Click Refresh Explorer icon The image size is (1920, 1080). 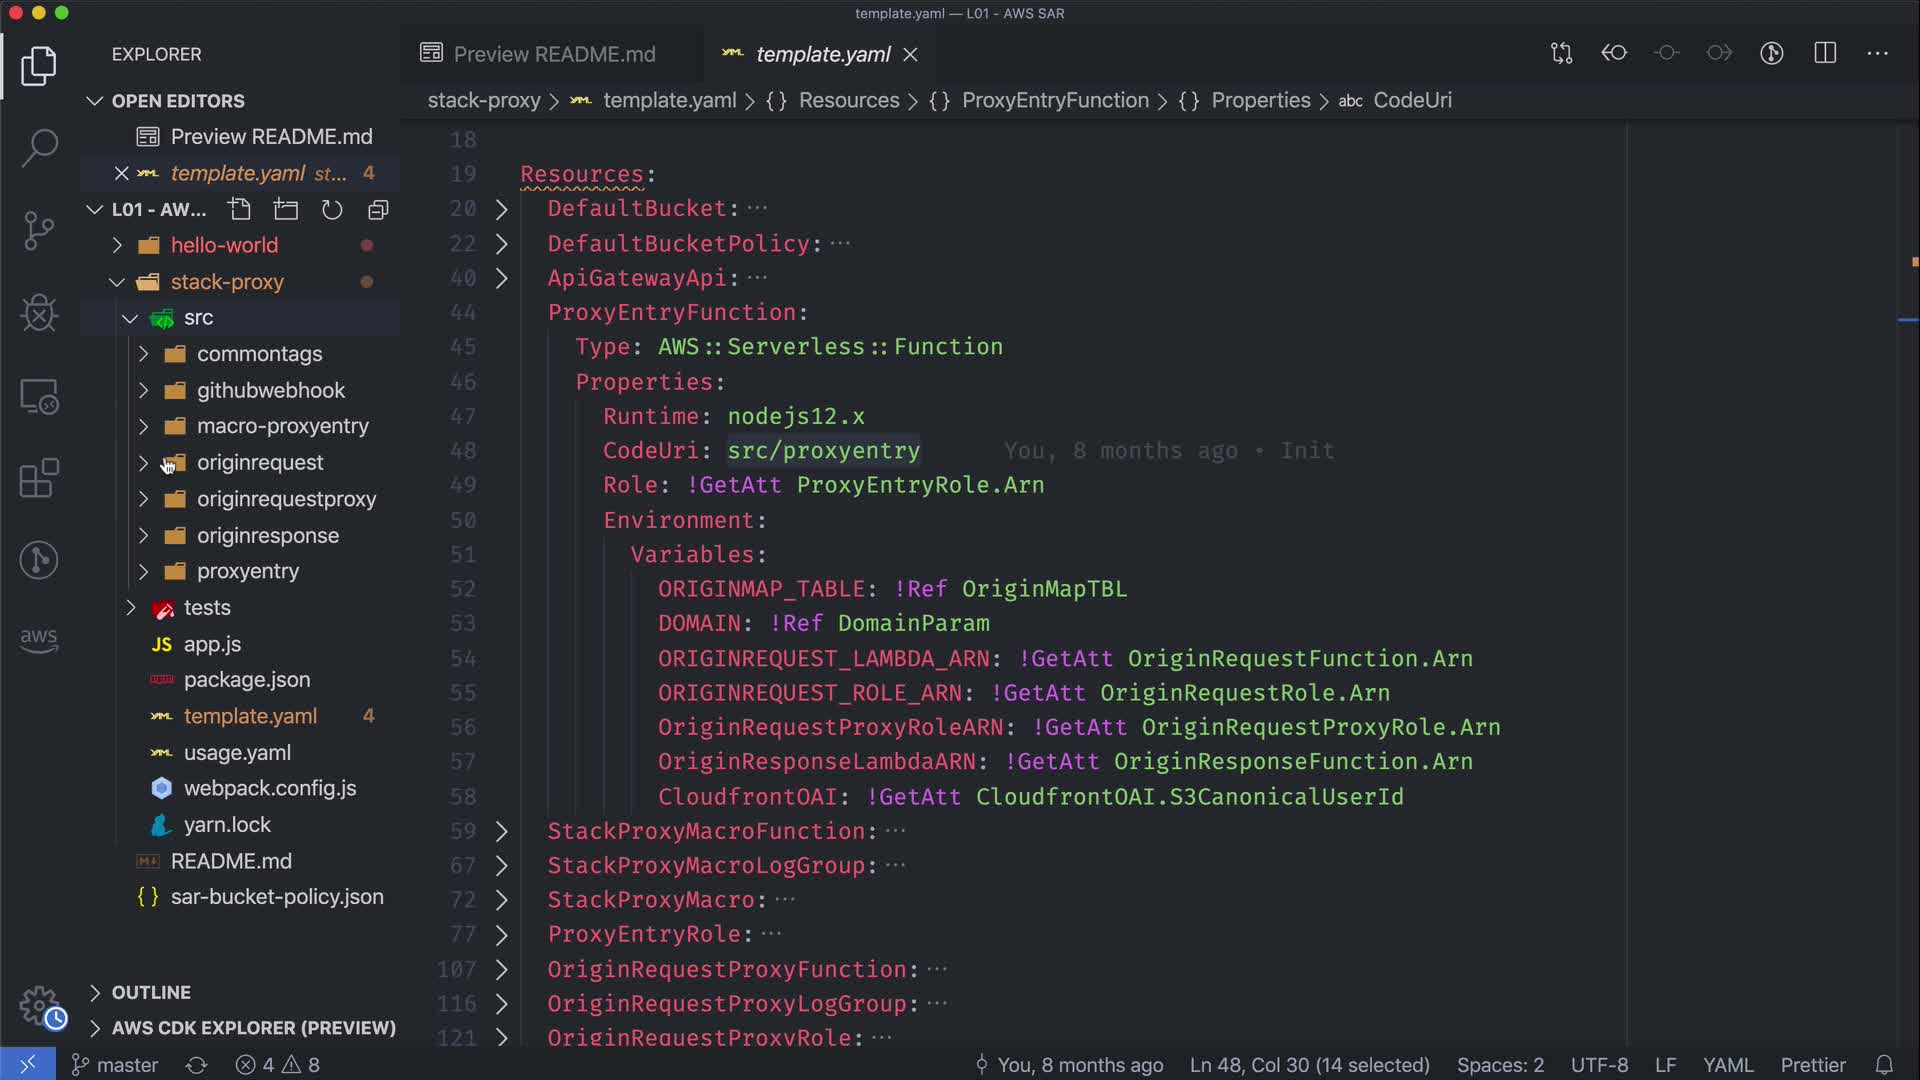pyautogui.click(x=332, y=209)
